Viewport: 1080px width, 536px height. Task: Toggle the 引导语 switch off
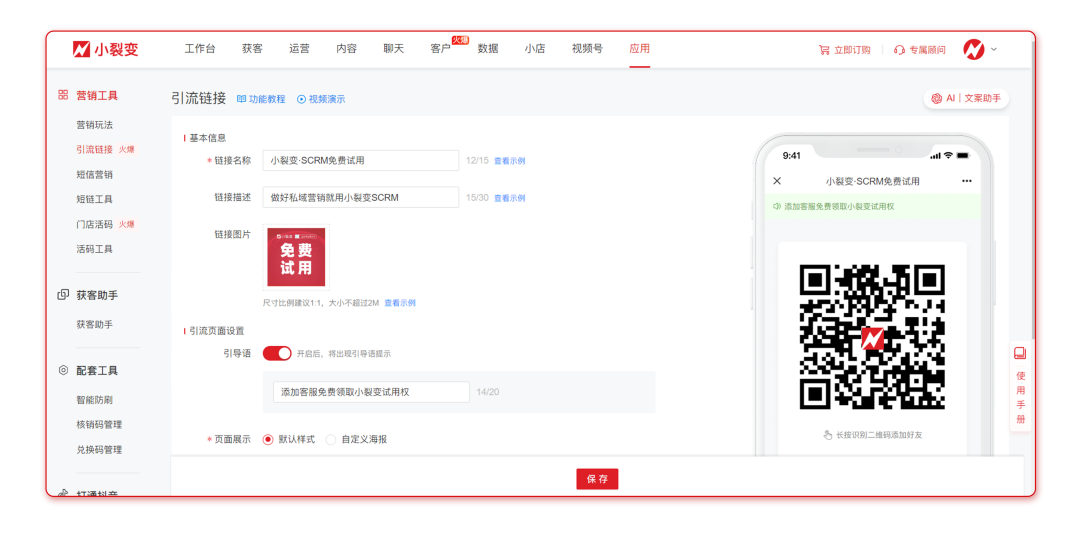(x=277, y=353)
